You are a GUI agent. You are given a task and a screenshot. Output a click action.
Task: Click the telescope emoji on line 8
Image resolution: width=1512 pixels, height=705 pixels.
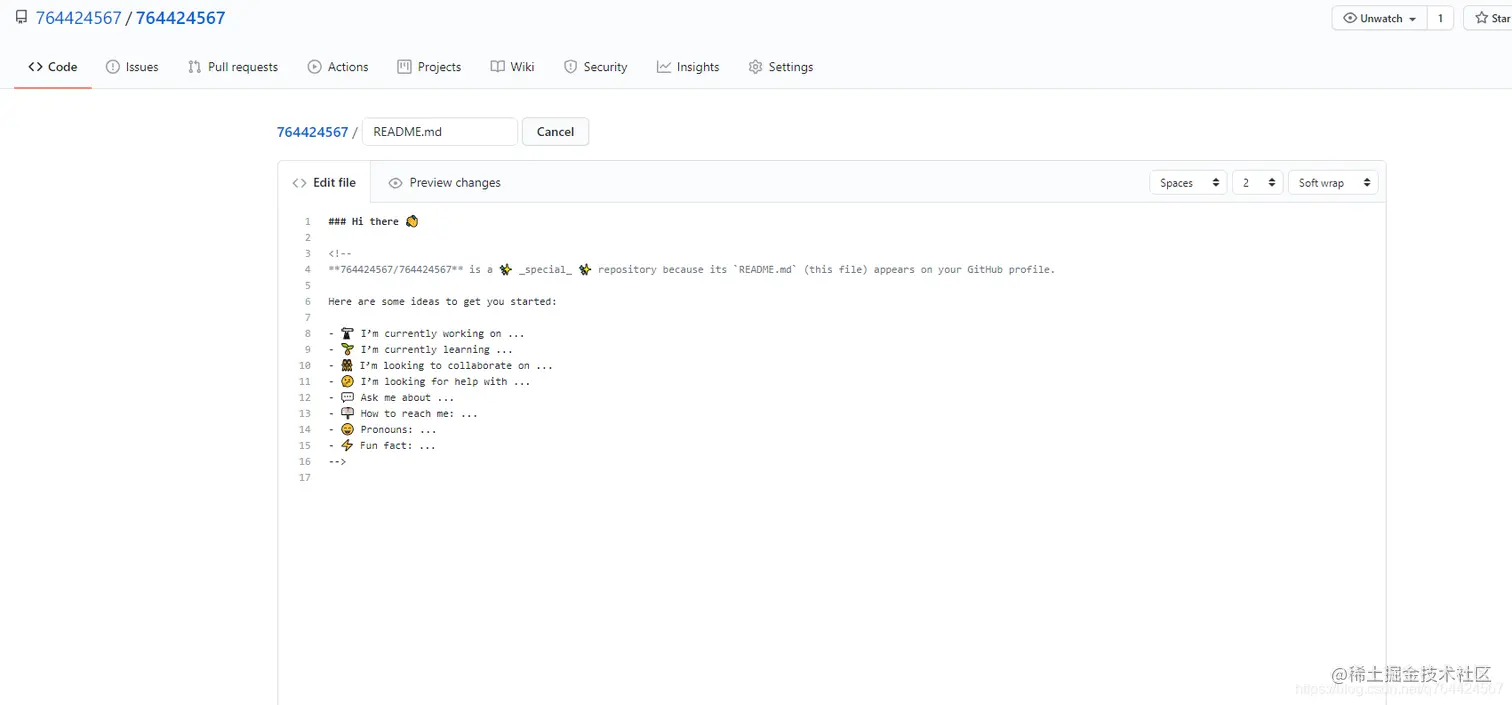point(347,333)
